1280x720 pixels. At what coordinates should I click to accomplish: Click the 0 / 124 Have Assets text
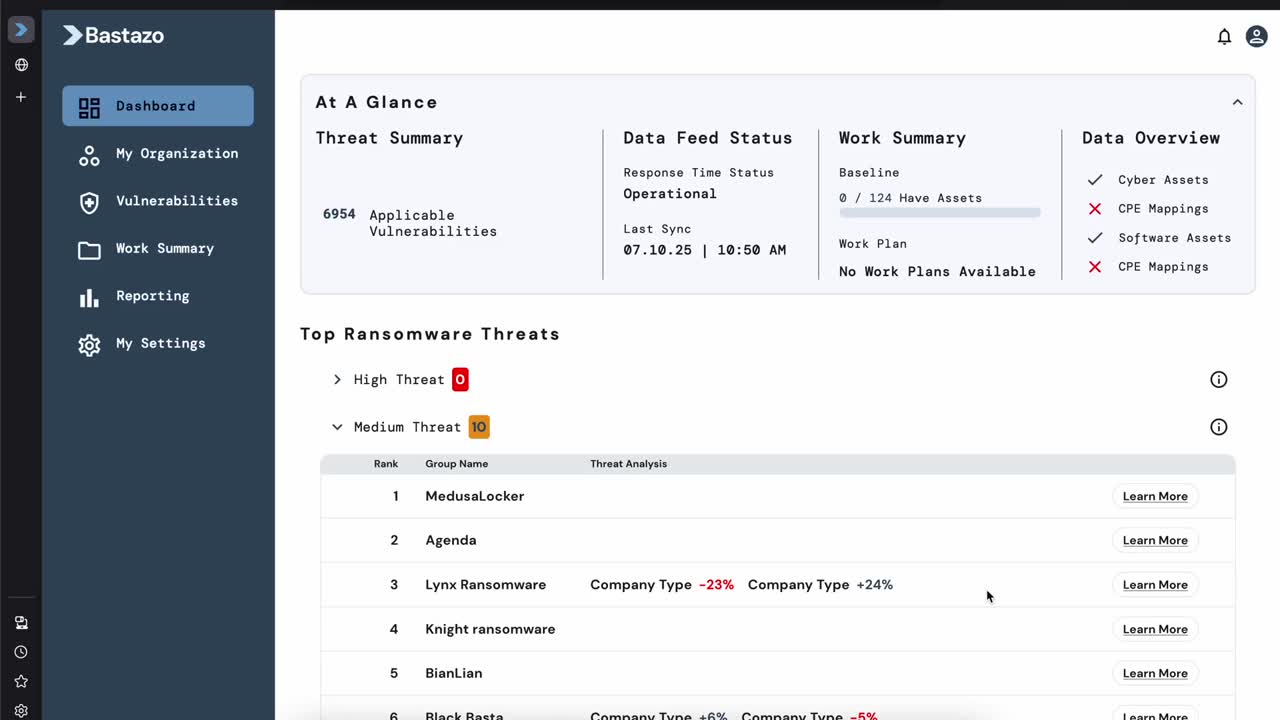click(910, 198)
